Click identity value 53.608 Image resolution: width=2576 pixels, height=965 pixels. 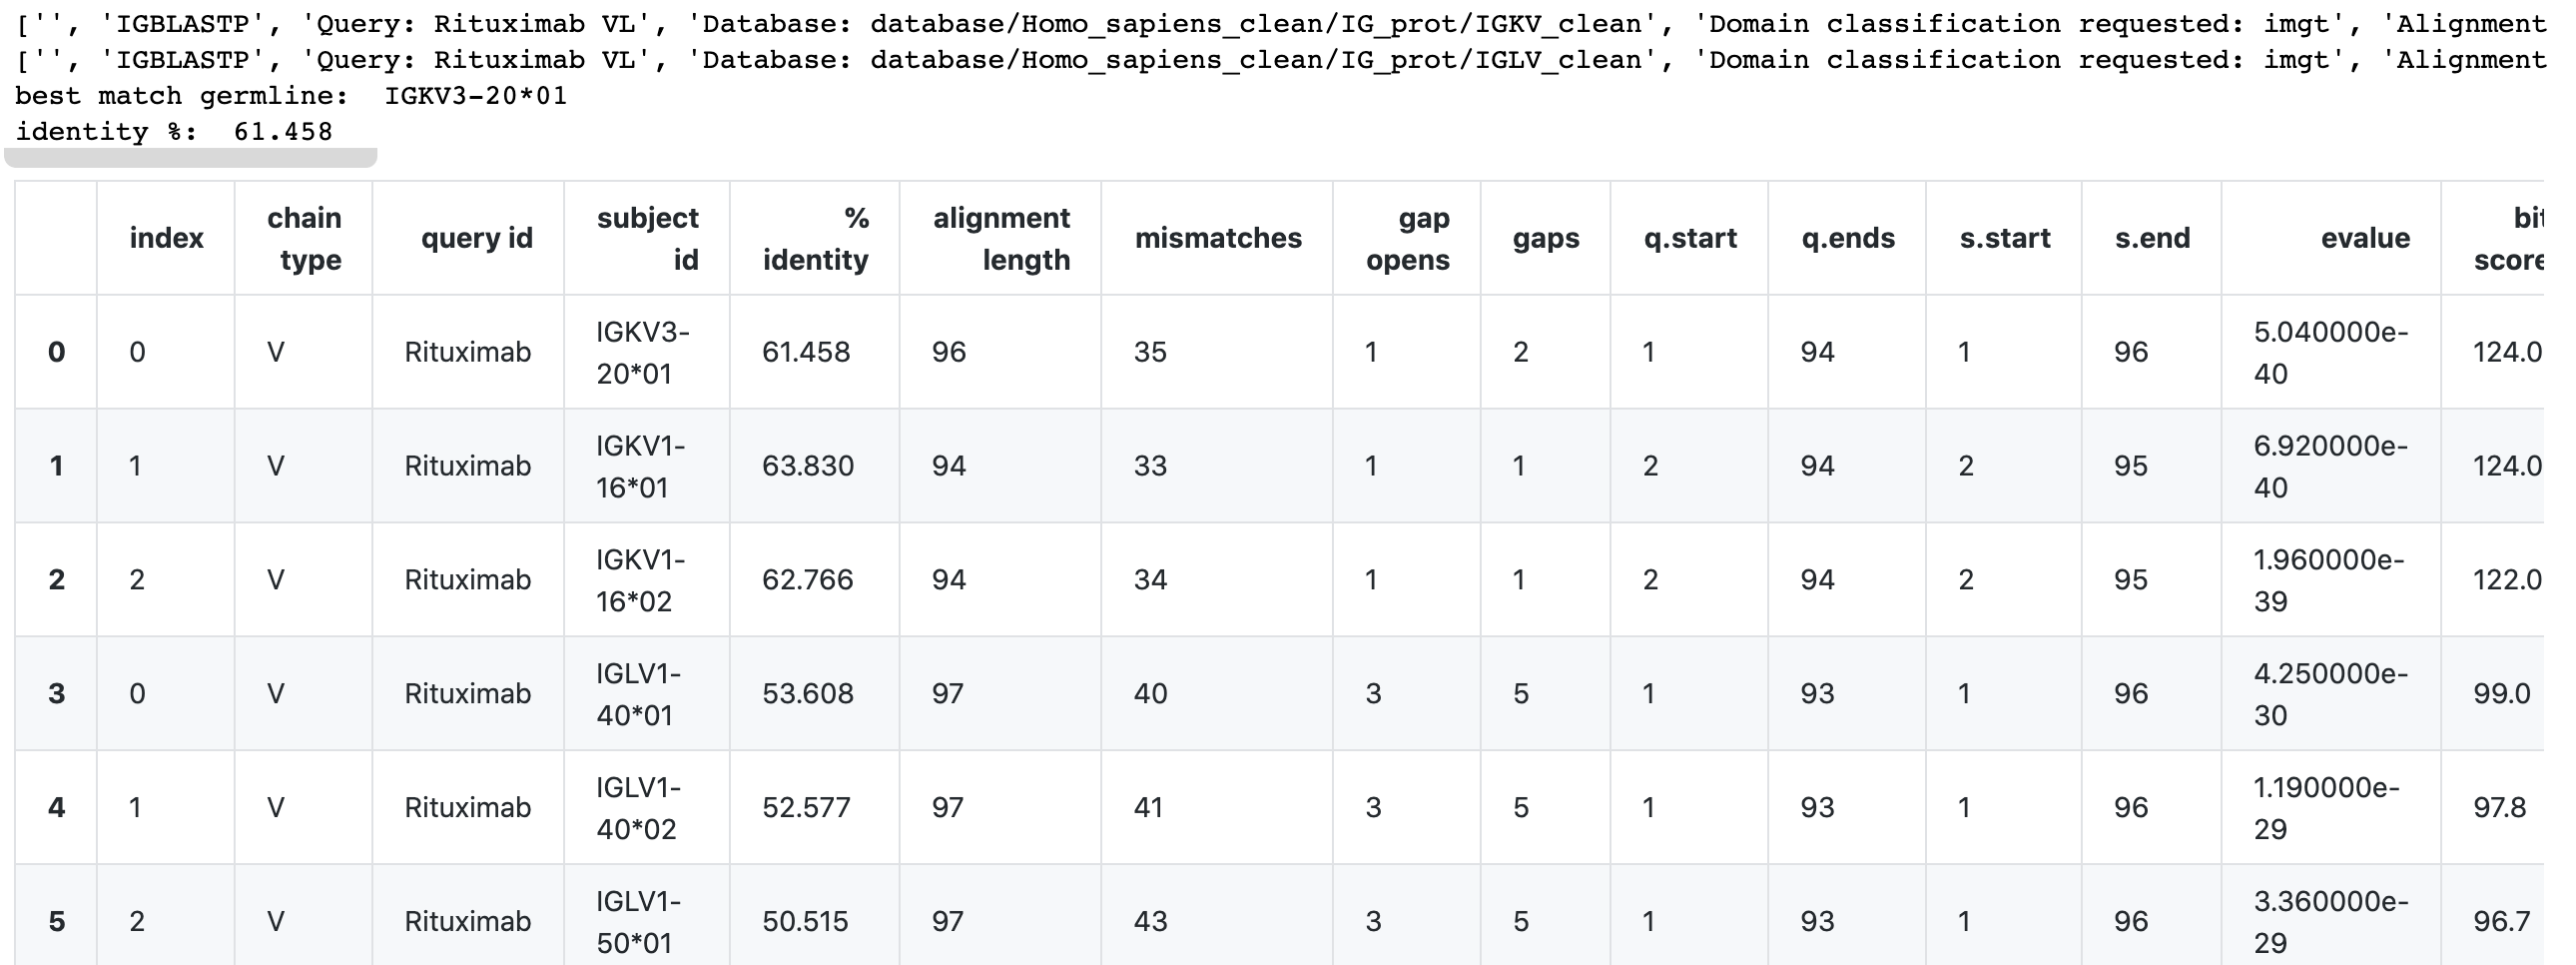click(x=808, y=694)
